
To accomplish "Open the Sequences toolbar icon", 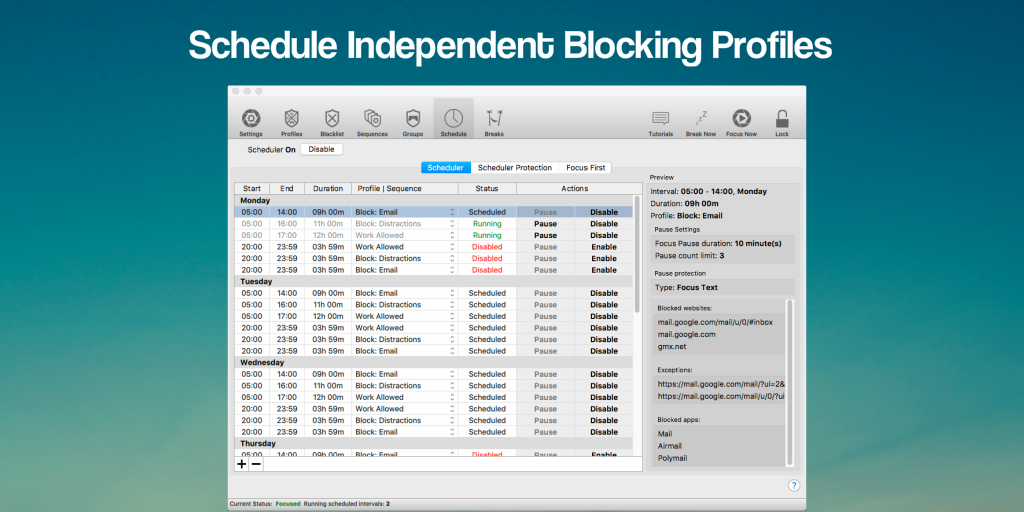I will 372,118.
